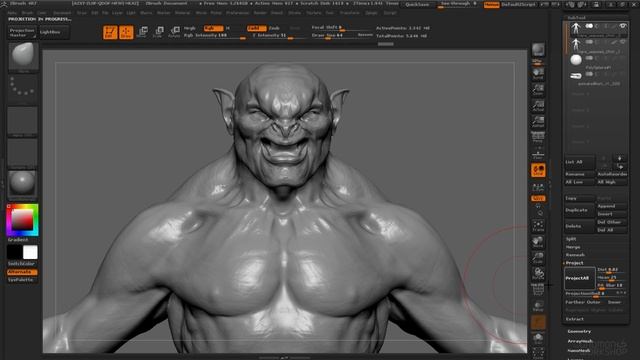Click the Move canvas icon on right shelf
Image resolution: width=640 pixels, height=360 pixels.
click(538, 242)
